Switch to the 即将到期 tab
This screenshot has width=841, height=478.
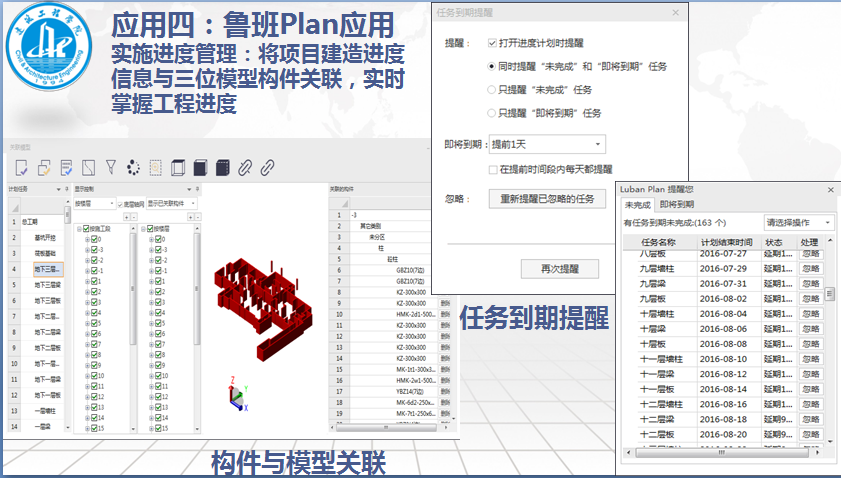[677, 204]
